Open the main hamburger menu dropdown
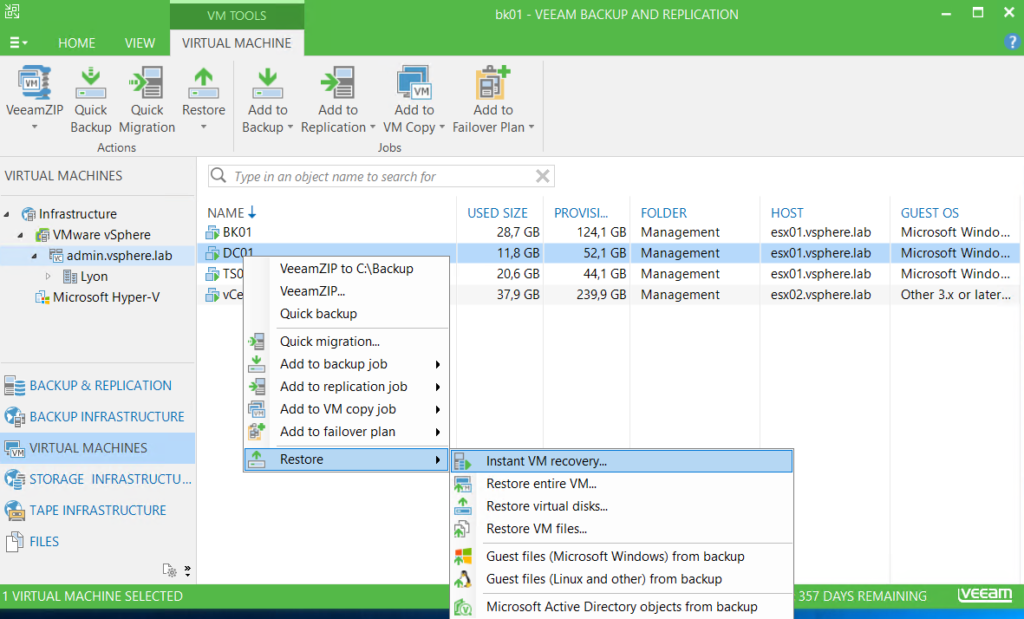This screenshot has width=1024, height=619. 18,43
